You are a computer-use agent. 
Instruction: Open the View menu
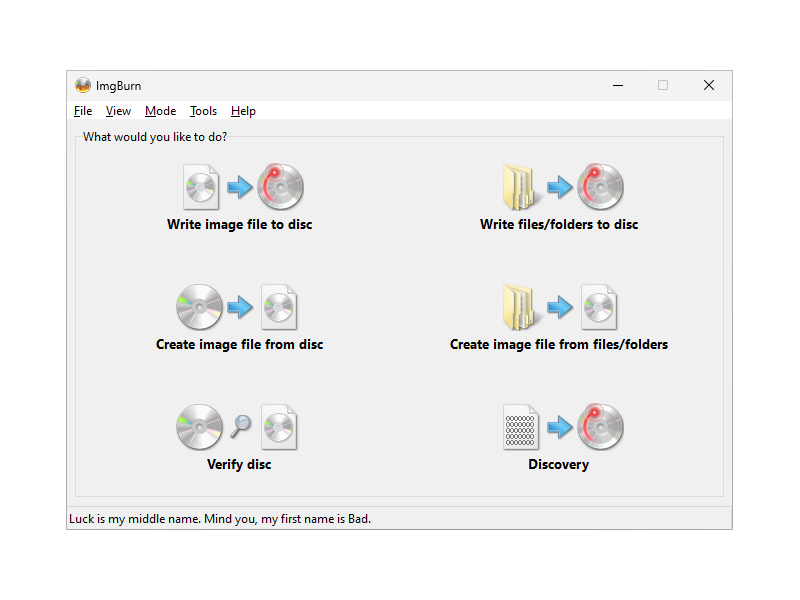118,111
